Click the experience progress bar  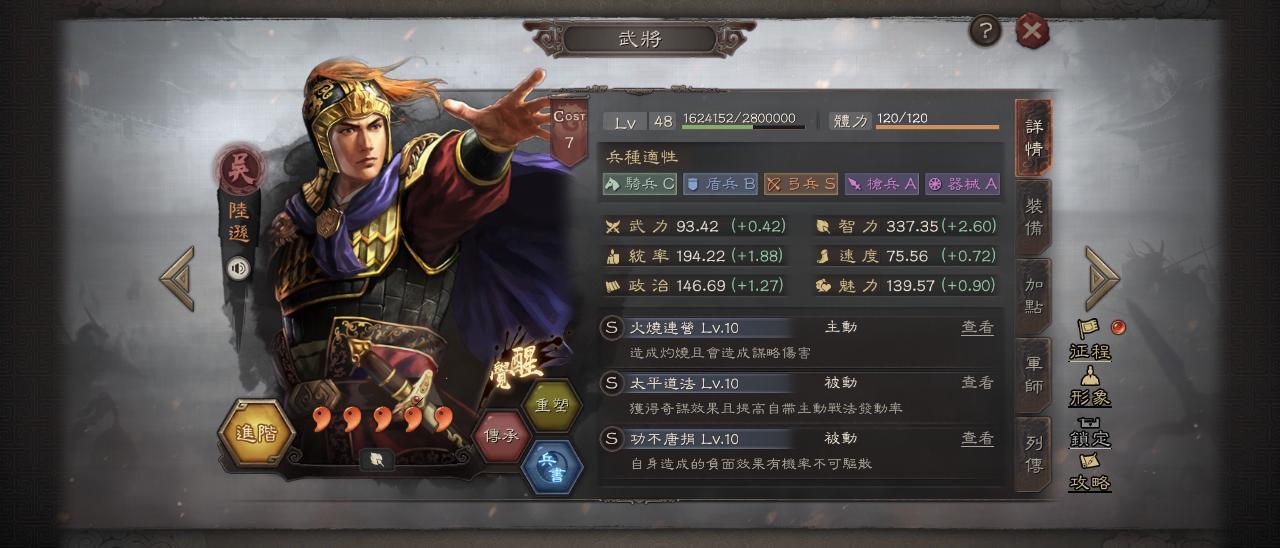point(743,127)
